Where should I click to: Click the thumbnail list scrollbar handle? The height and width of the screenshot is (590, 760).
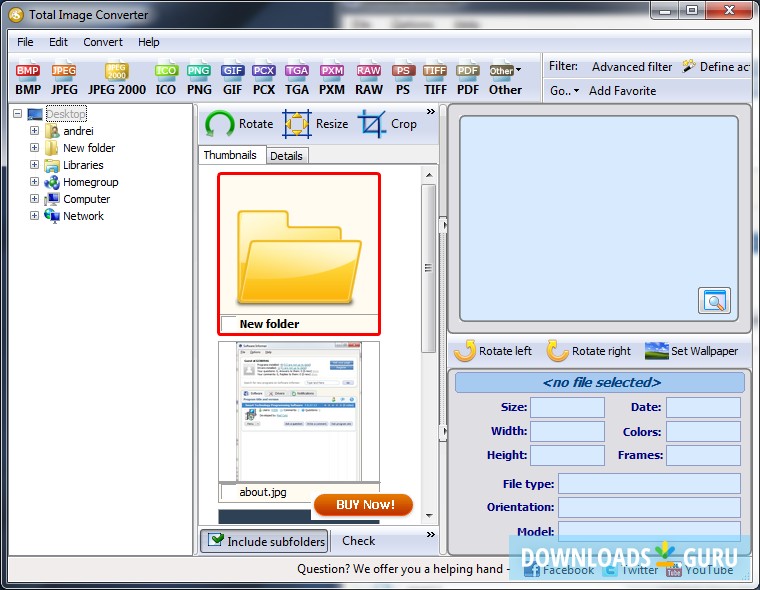428,268
